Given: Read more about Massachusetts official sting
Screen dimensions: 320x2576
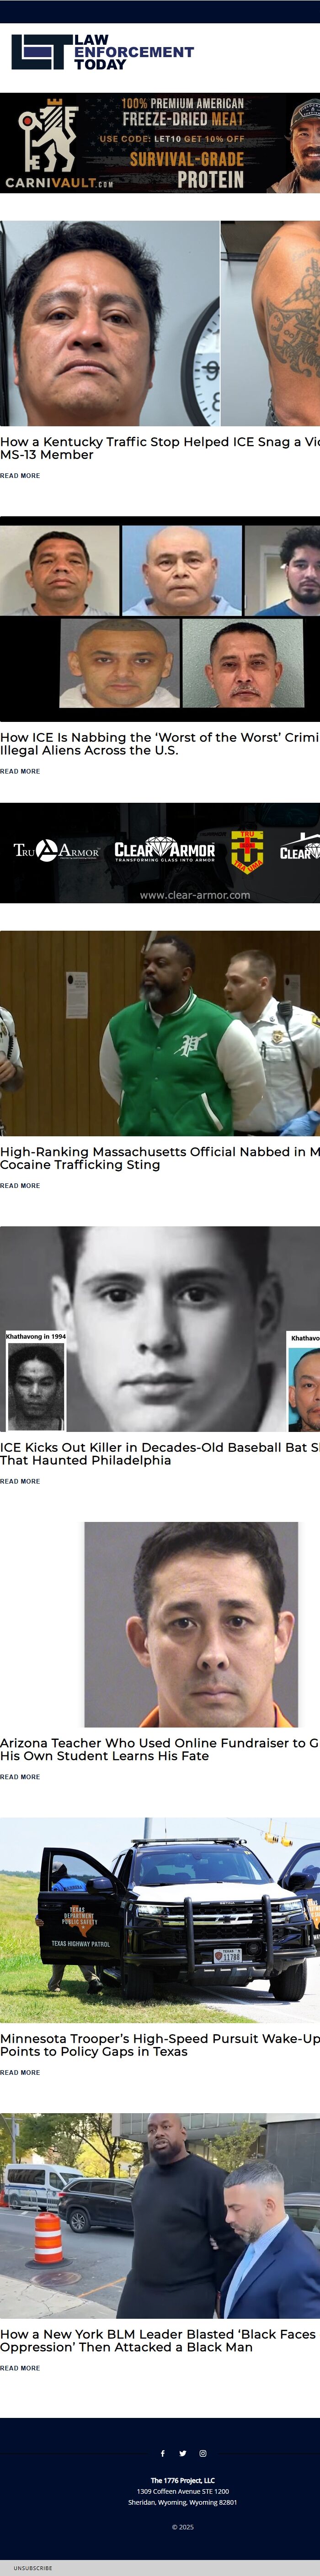Looking at the screenshot, I should point(20,1186).
